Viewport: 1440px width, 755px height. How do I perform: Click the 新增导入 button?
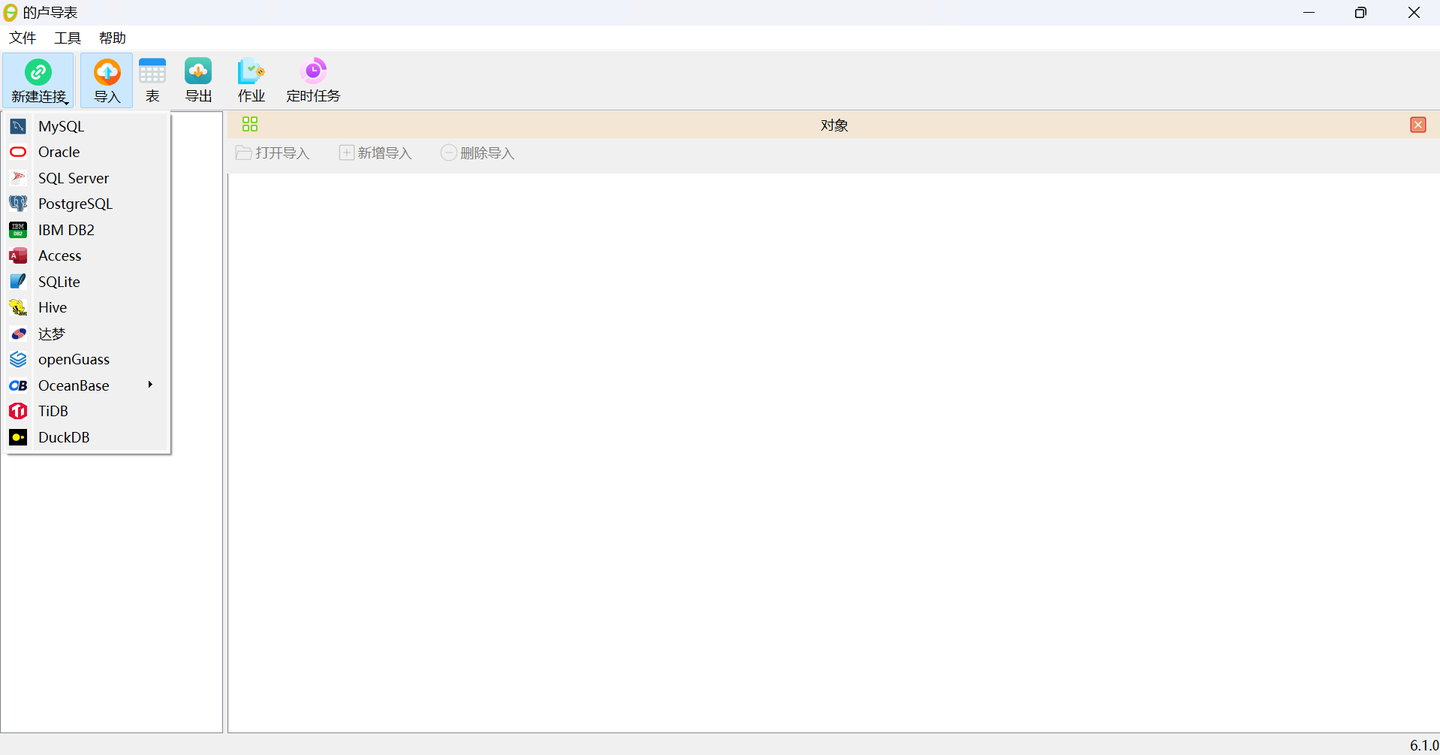[x=375, y=153]
